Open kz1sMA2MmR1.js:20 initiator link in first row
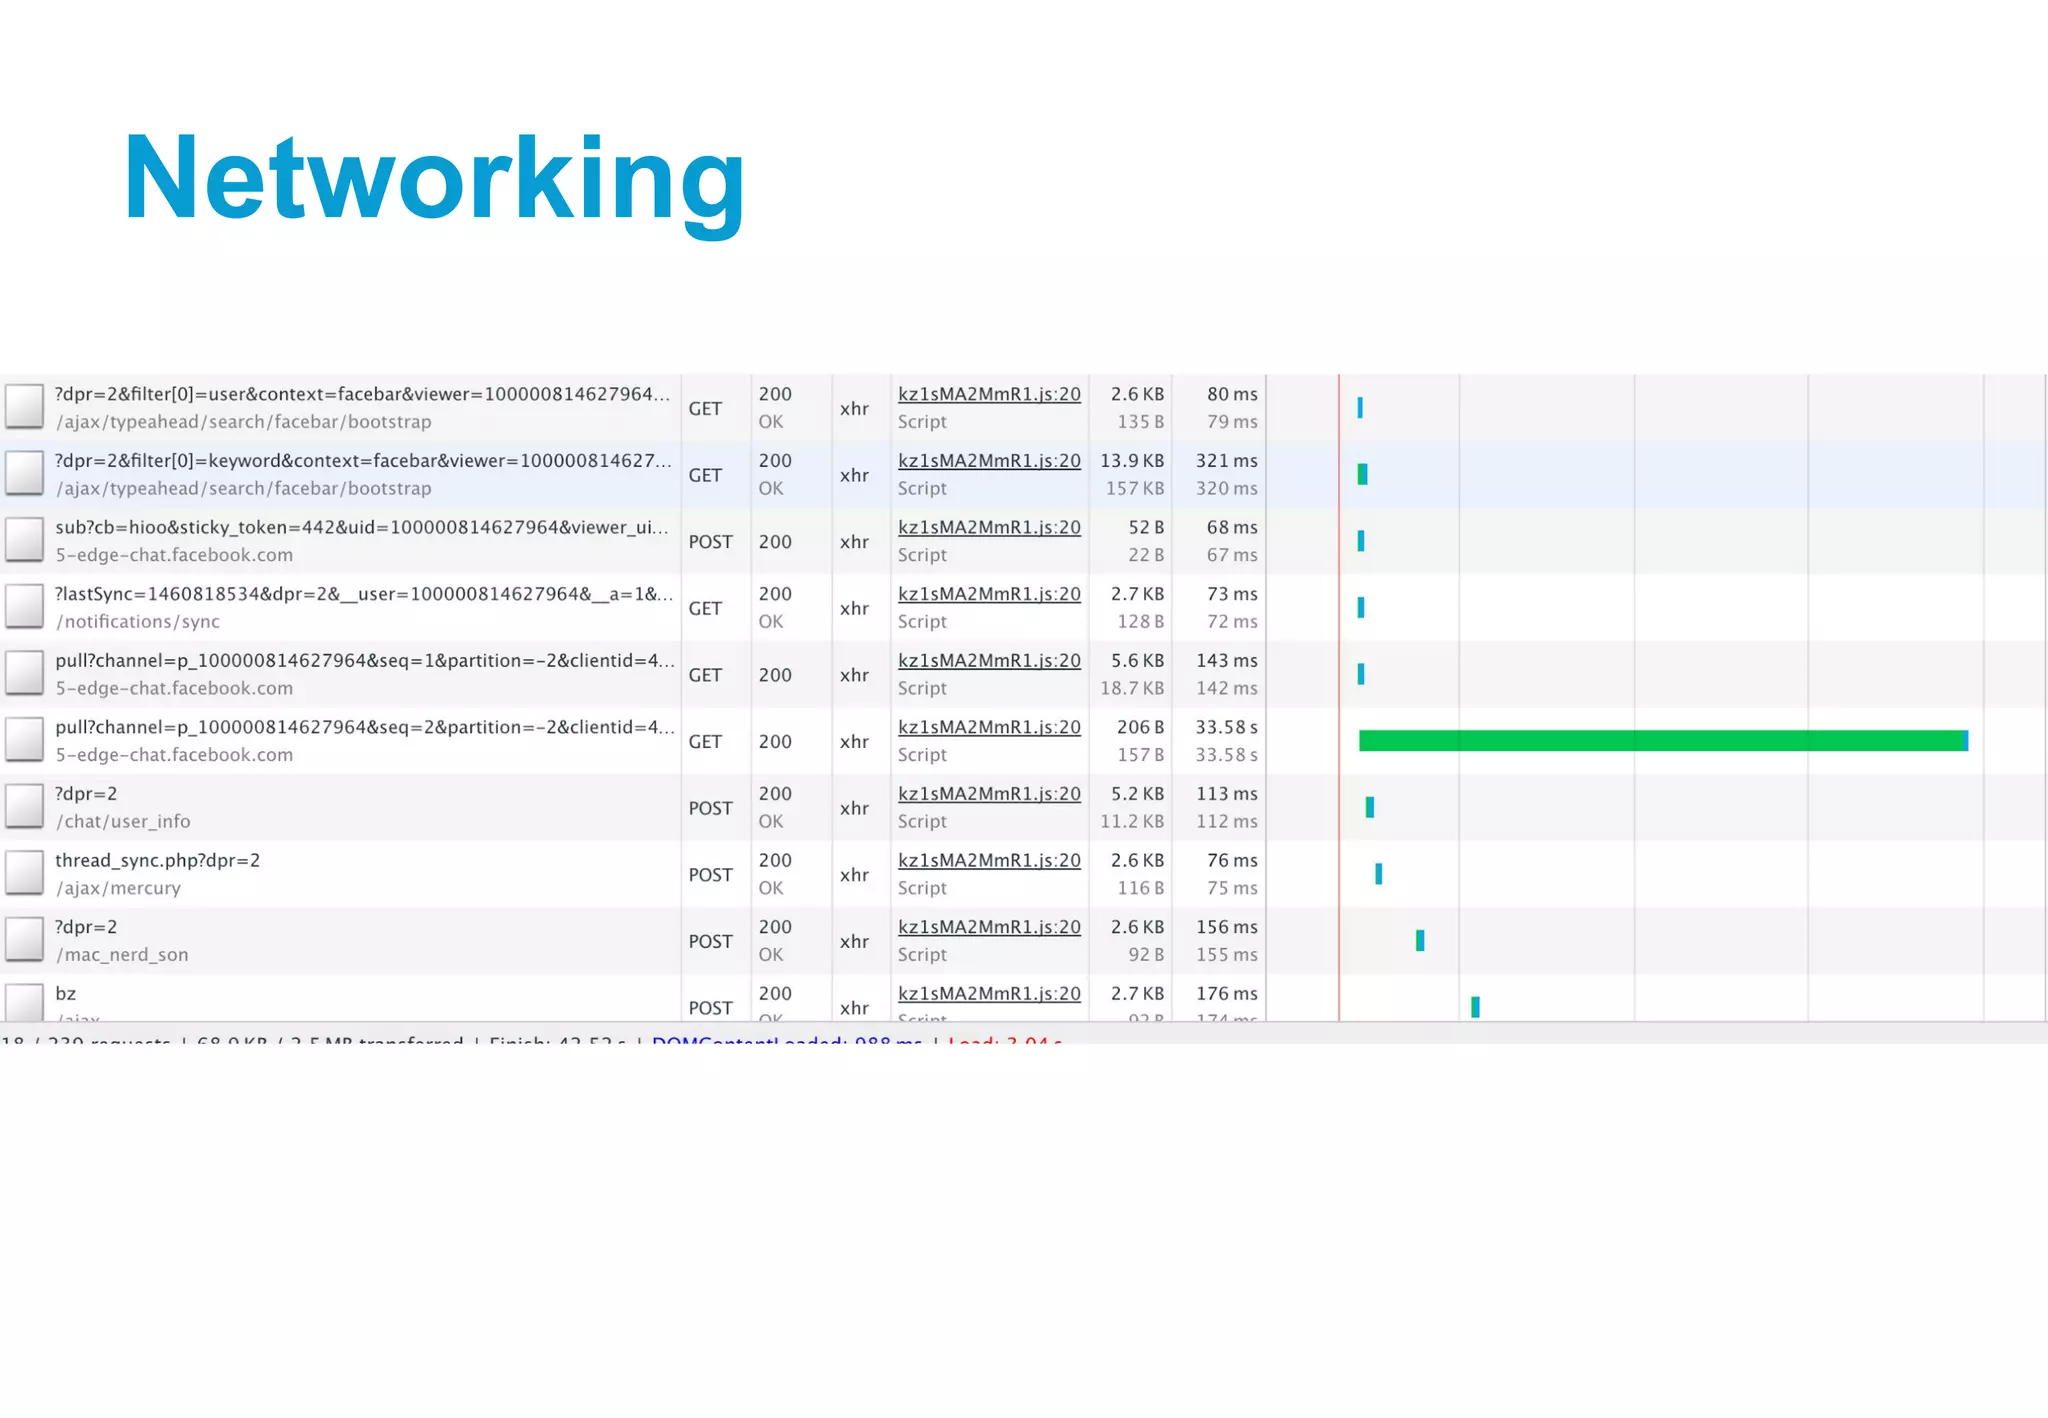 [988, 394]
